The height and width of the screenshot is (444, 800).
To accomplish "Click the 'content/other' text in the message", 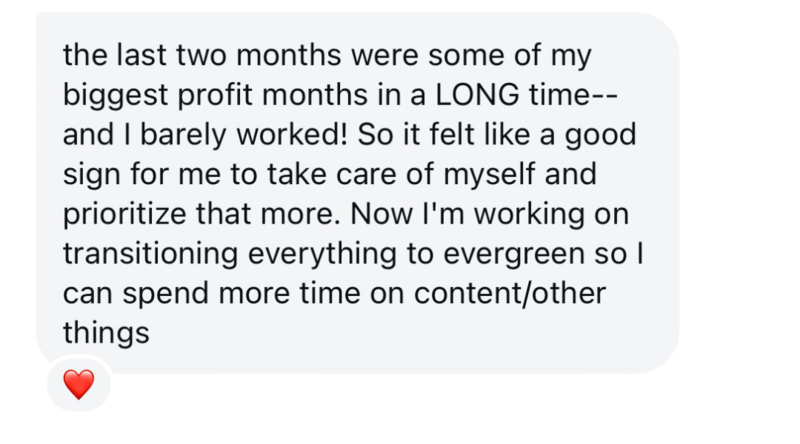I will [509, 293].
